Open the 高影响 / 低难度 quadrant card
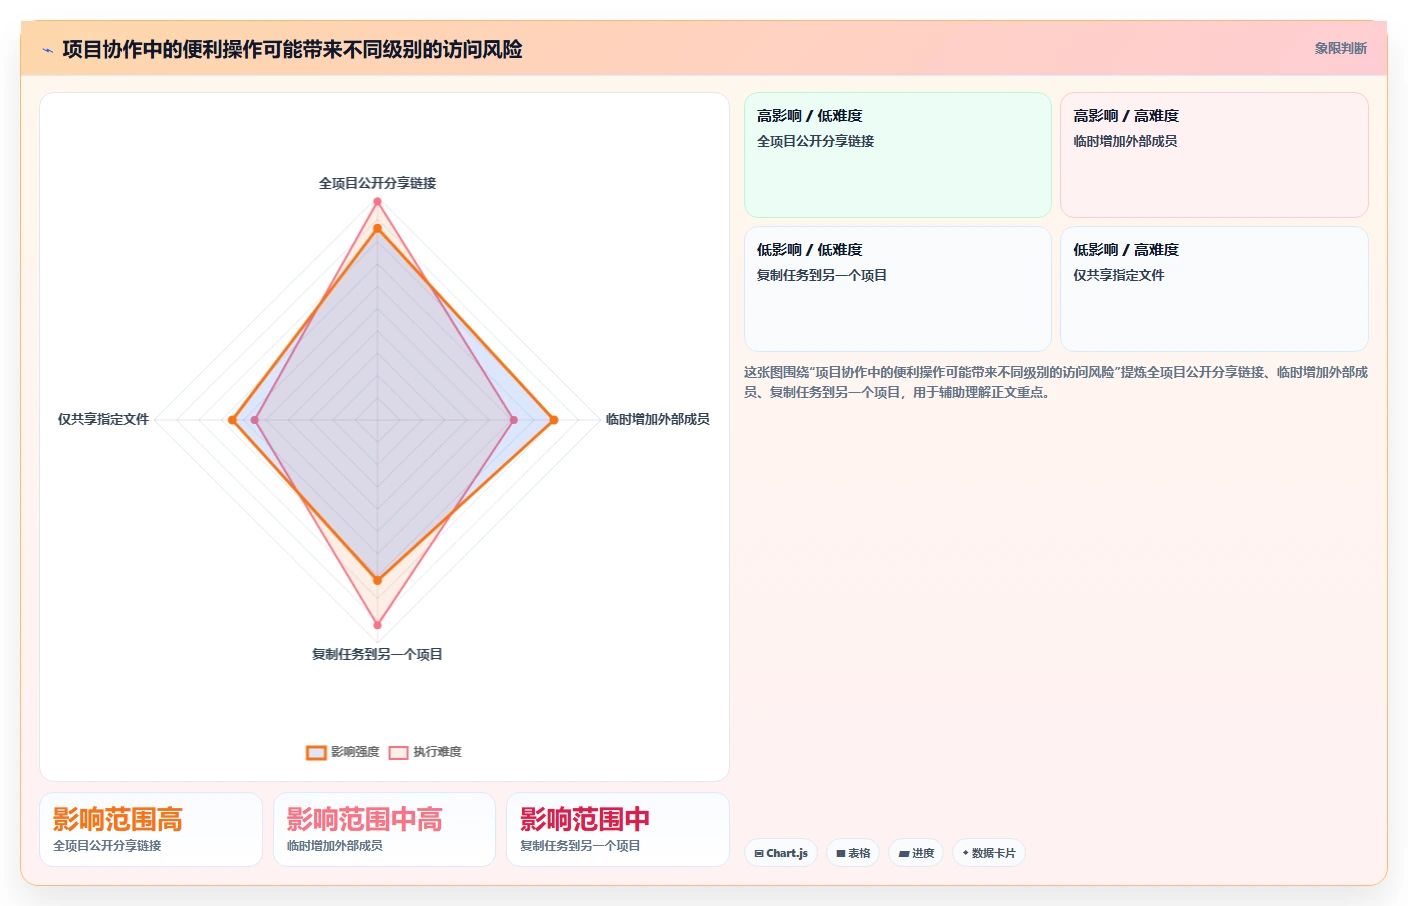This screenshot has height=906, width=1408. [x=898, y=155]
